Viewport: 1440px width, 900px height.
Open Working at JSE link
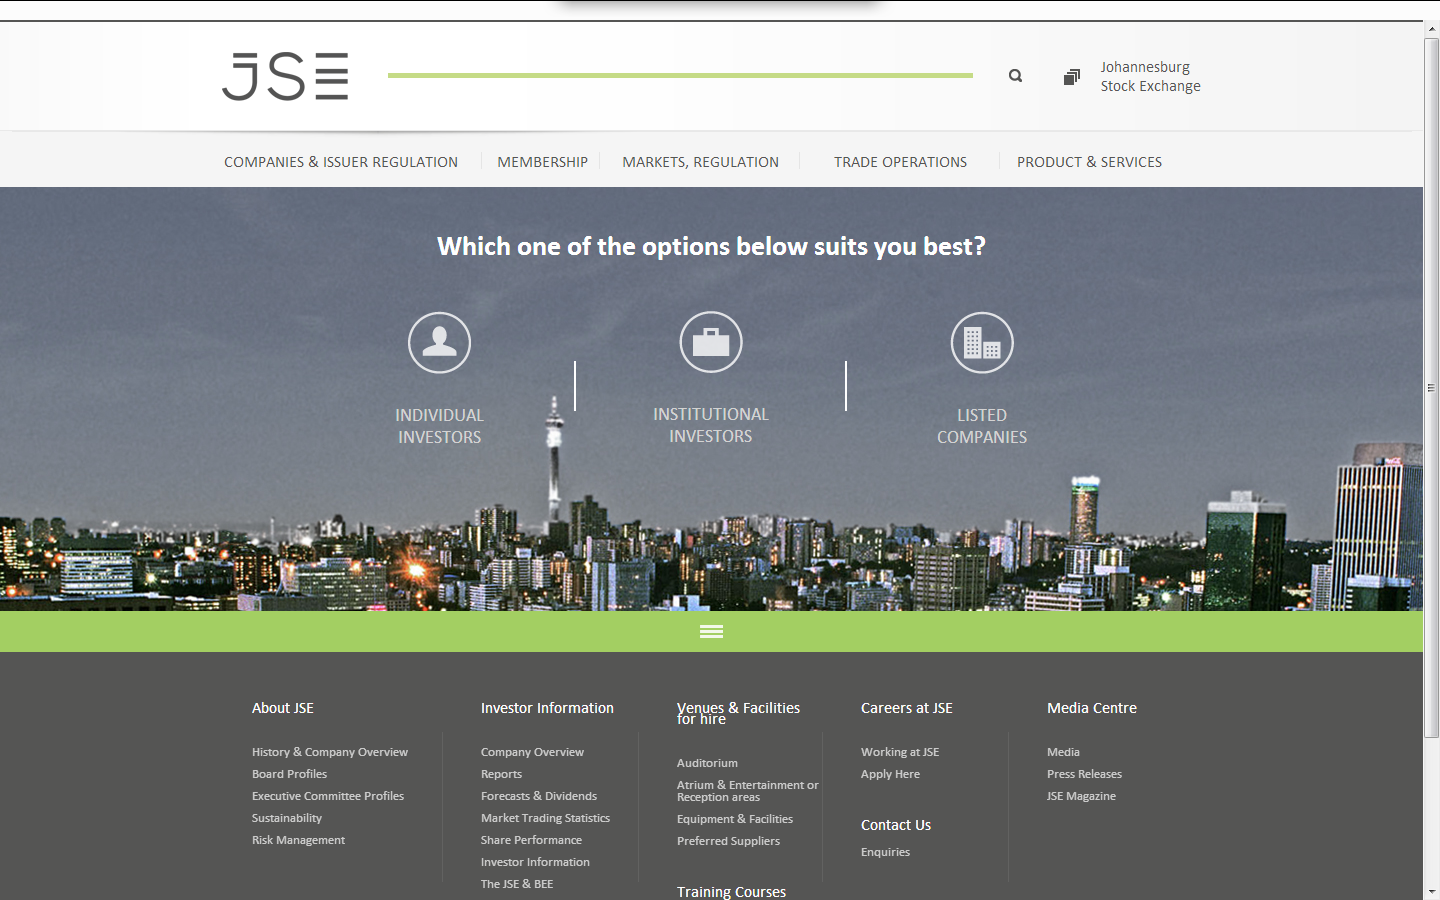coord(900,752)
